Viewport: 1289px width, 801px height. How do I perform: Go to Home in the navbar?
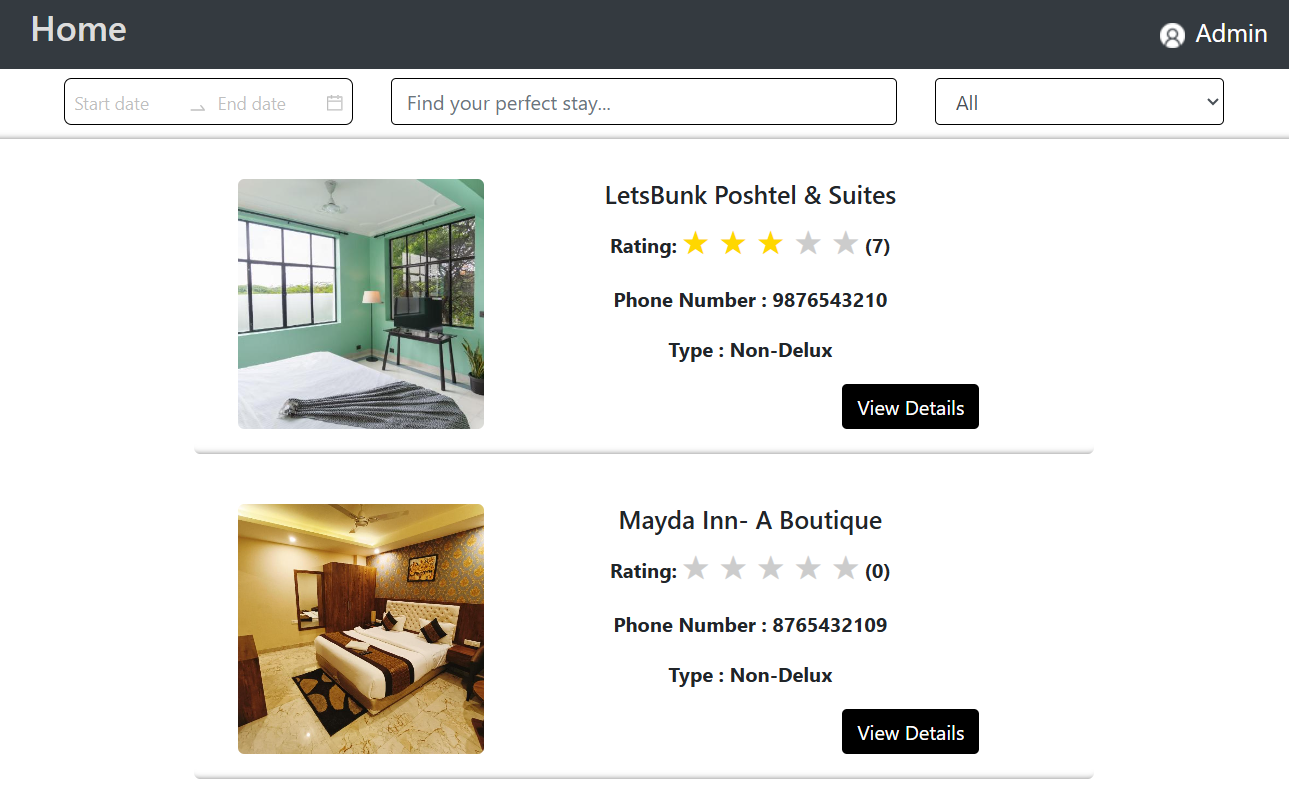pyautogui.click(x=79, y=29)
